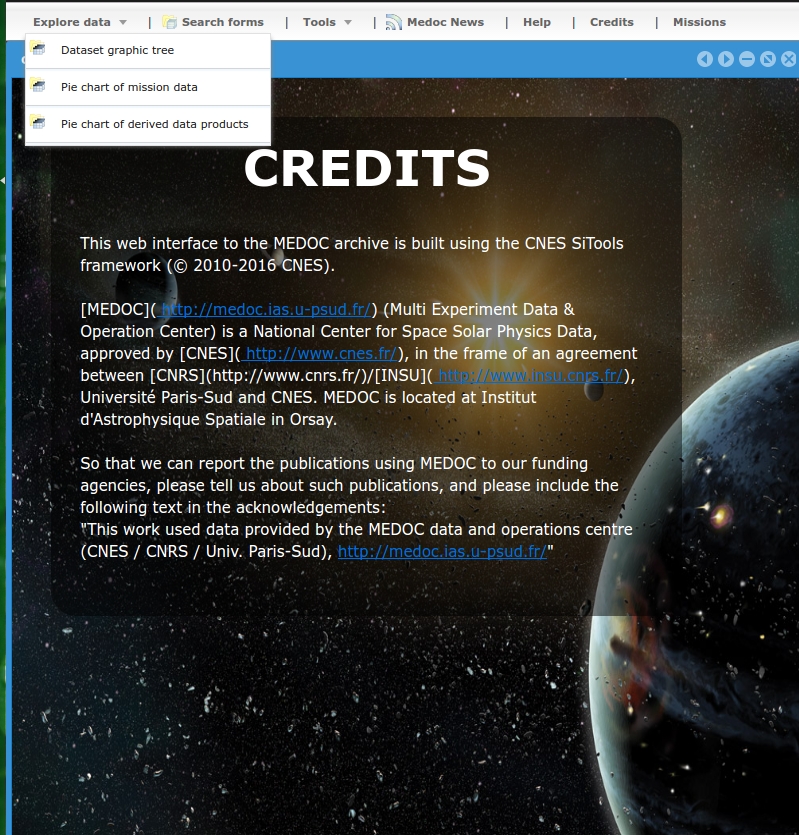Select Pie chart of mission data
The height and width of the screenshot is (835, 799).
(x=148, y=87)
